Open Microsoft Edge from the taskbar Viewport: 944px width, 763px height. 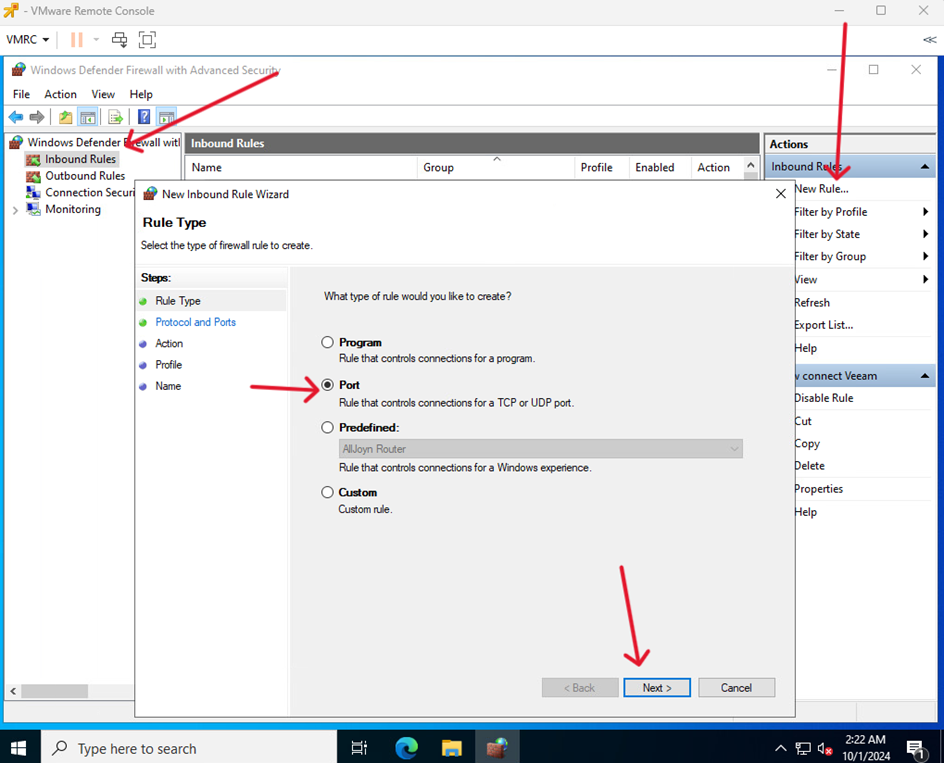click(x=405, y=748)
